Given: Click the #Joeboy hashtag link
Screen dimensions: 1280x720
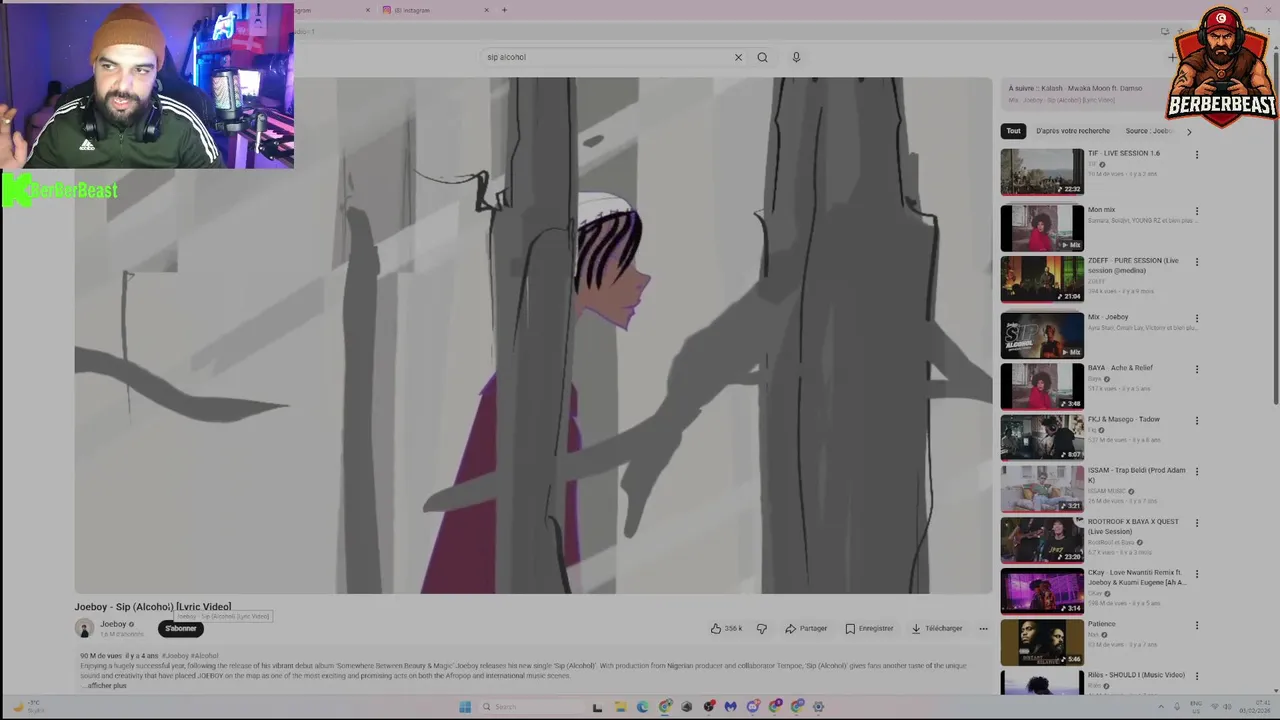Looking at the screenshot, I should click(x=175, y=656).
